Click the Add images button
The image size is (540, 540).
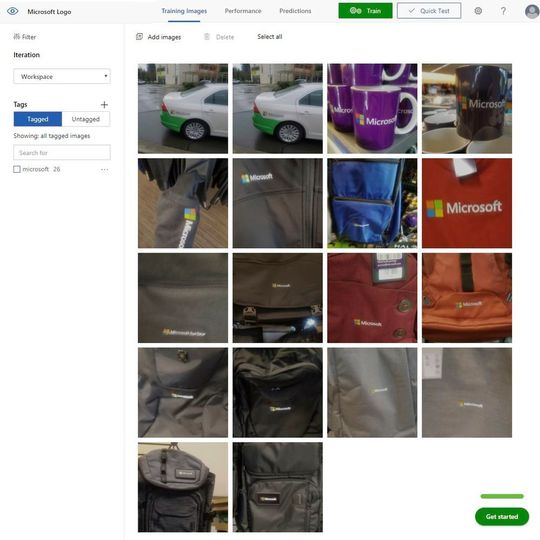[158, 37]
